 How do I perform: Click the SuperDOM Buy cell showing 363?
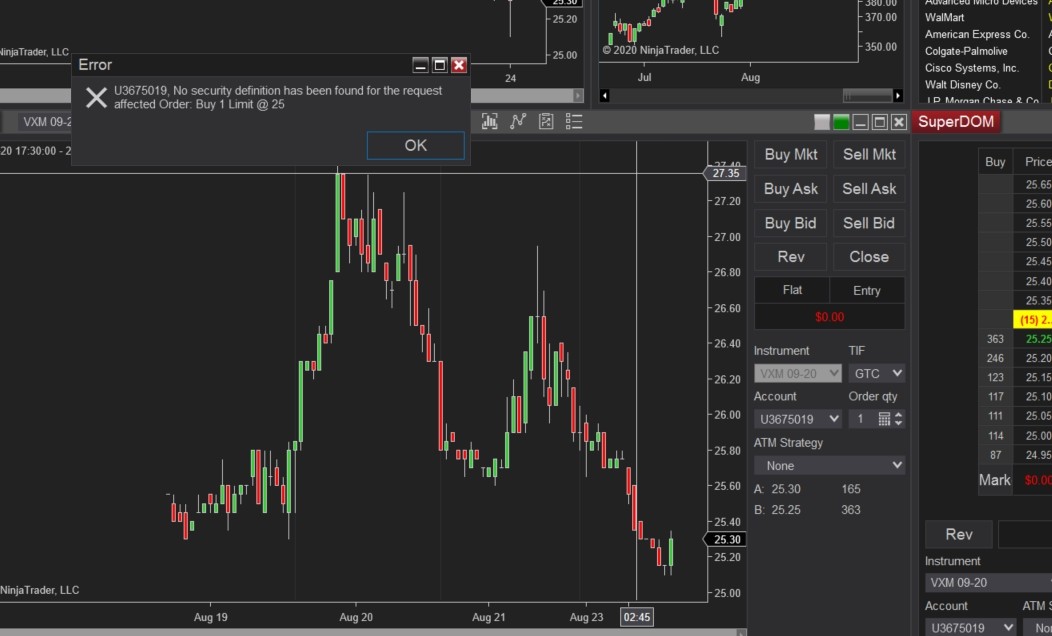996,339
